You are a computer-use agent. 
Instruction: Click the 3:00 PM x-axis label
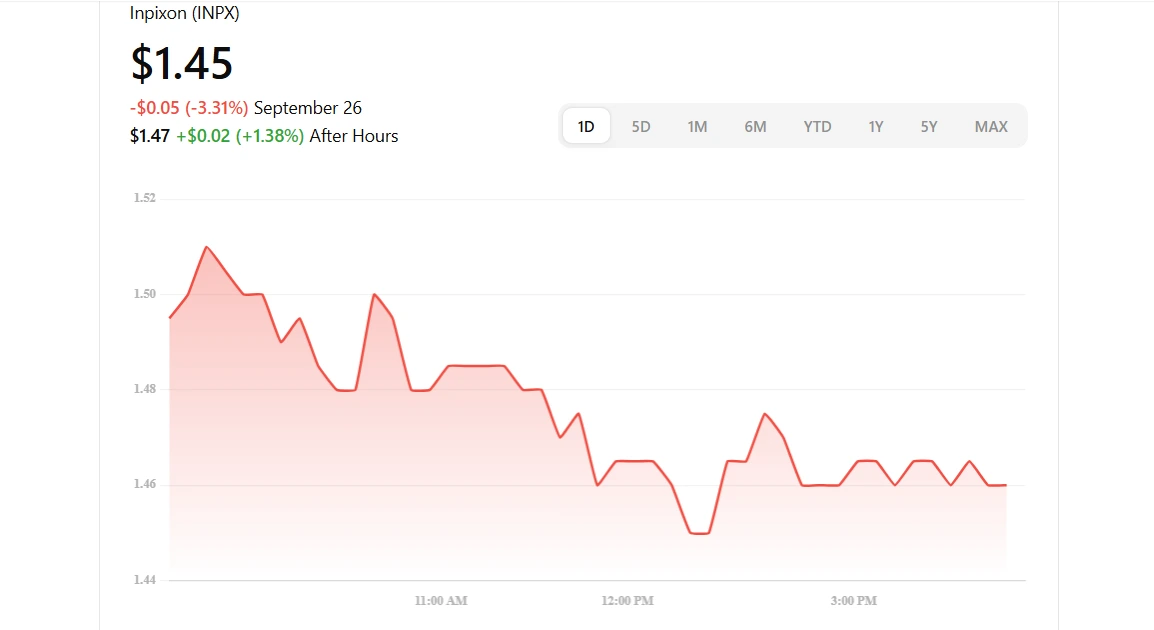854,601
